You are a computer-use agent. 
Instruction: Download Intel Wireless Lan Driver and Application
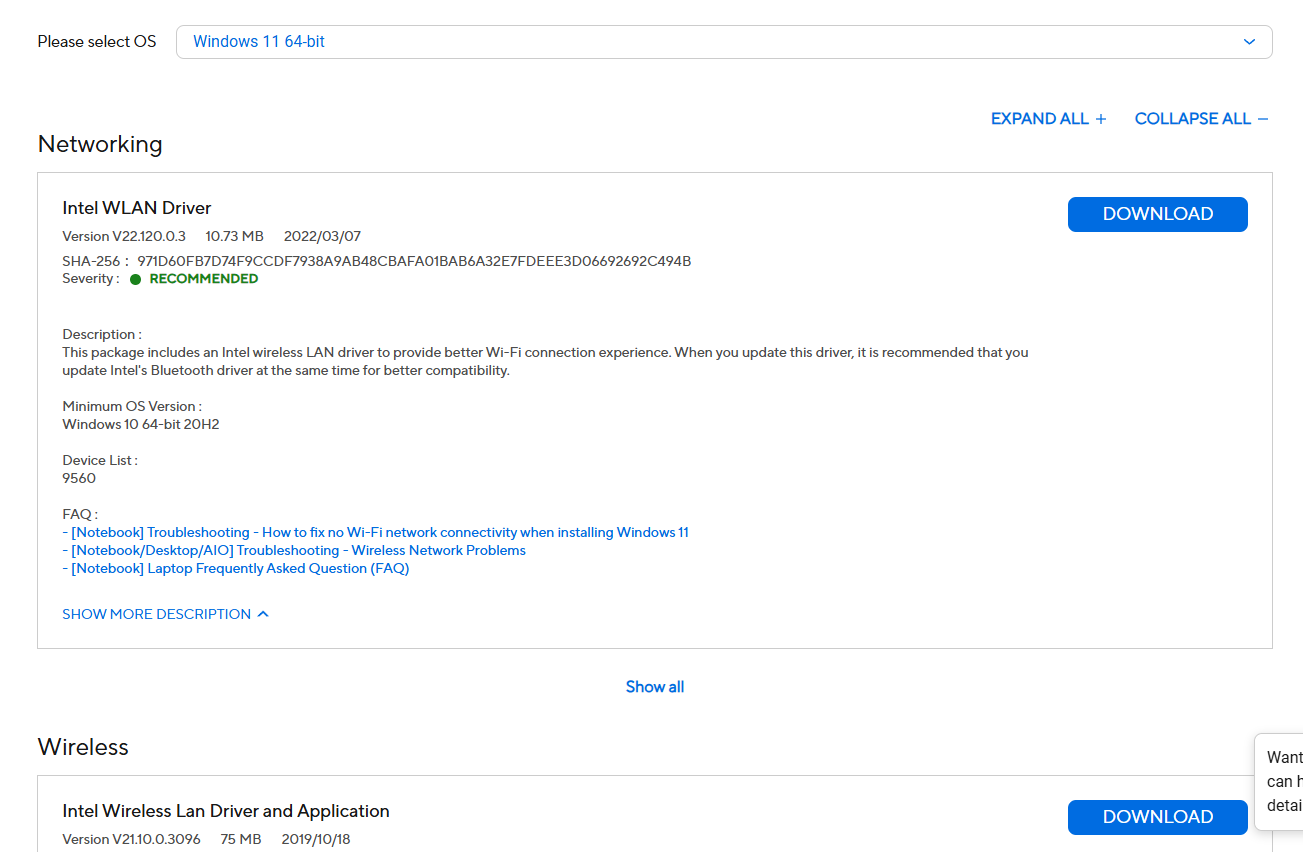[x=1158, y=817]
